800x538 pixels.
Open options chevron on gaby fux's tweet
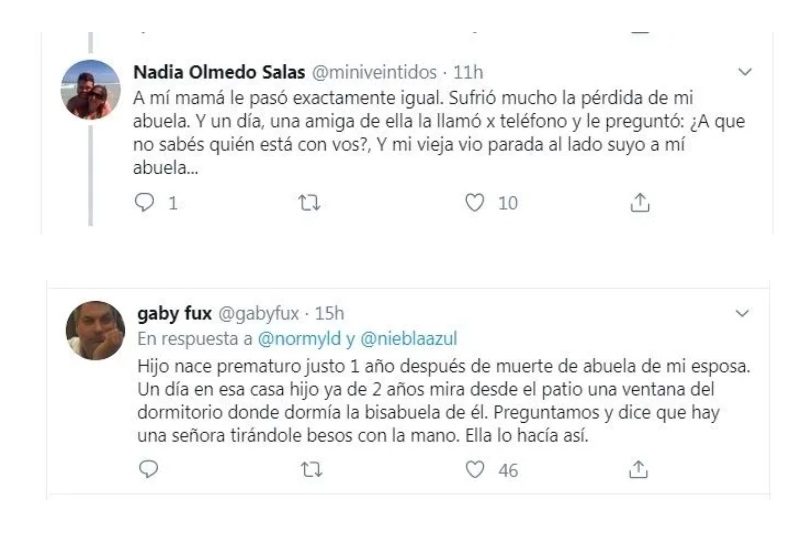pos(743,313)
